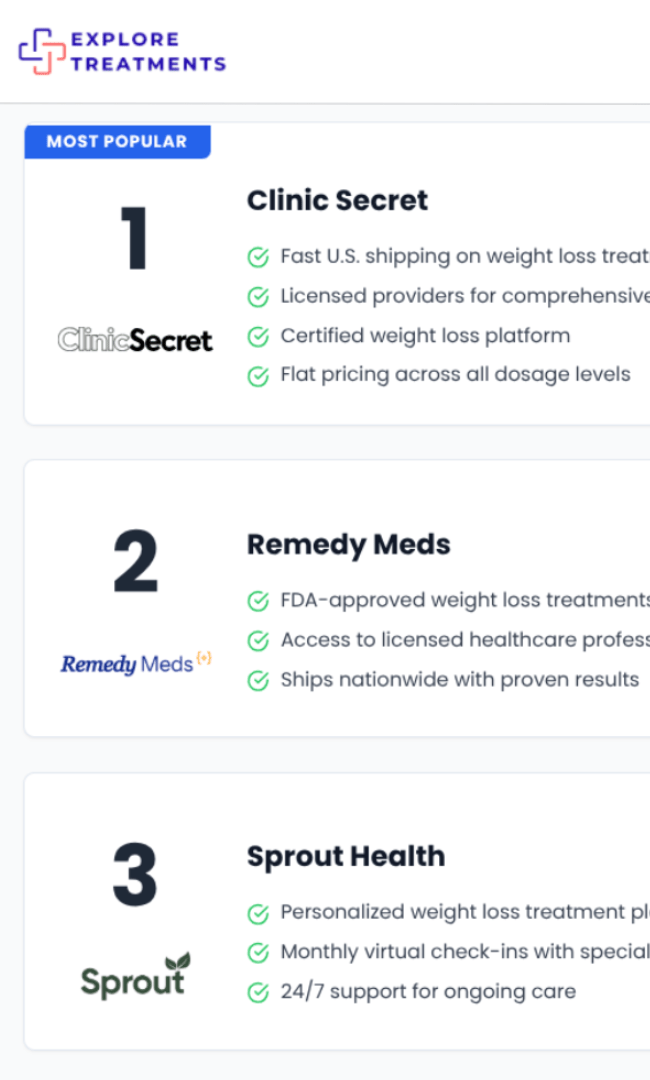Click check icon beside Certified weight loss platform
The image size is (650, 1080).
click(x=258, y=337)
